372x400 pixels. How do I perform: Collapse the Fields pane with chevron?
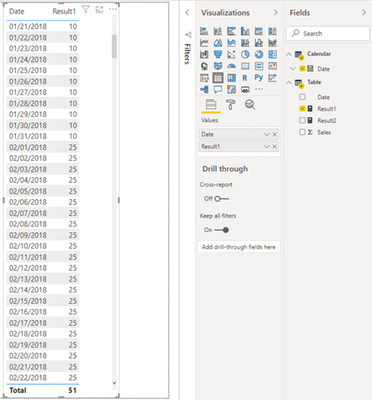tap(364, 13)
